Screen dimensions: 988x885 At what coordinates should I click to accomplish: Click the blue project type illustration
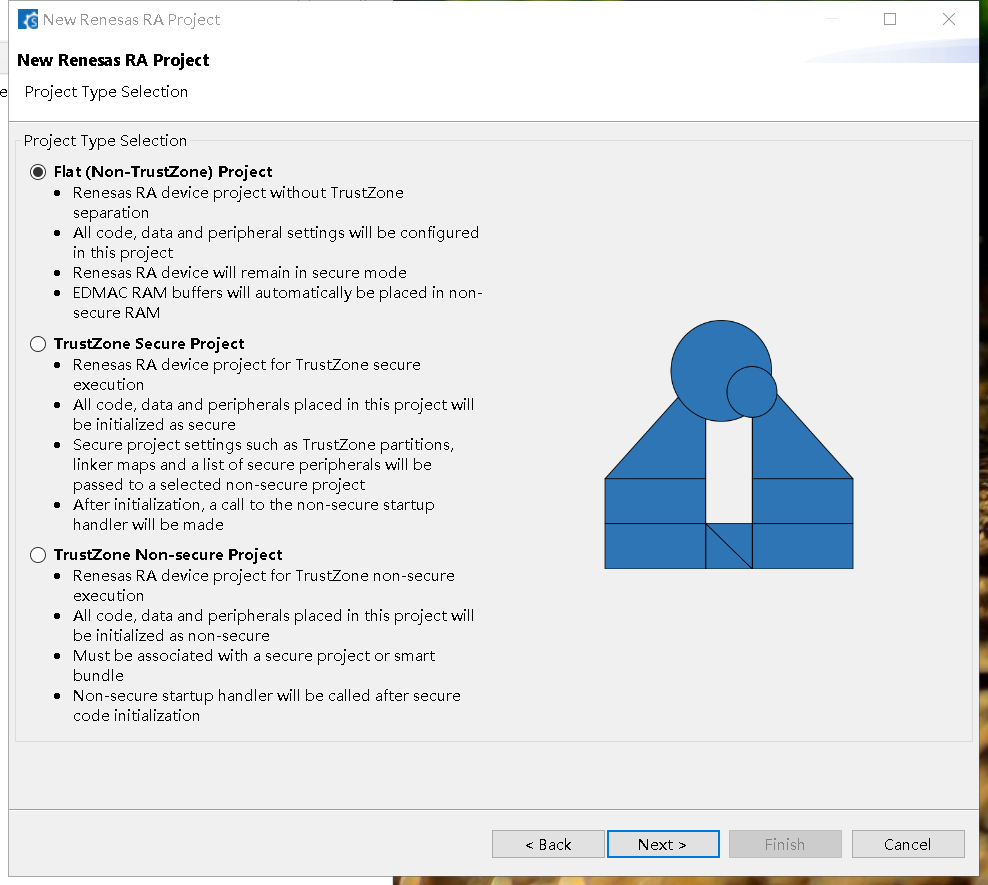pos(729,445)
